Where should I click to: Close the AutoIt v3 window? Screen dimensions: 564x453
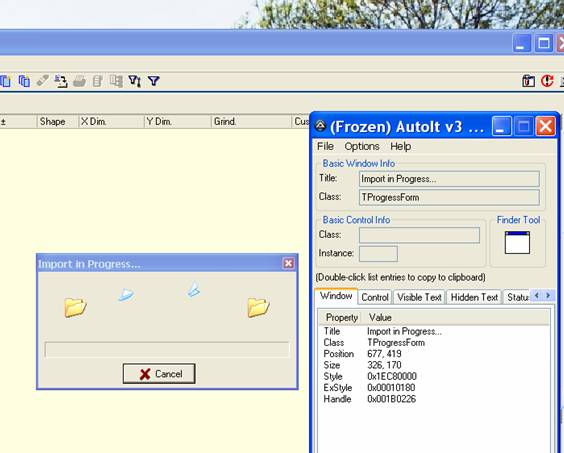pos(545,126)
